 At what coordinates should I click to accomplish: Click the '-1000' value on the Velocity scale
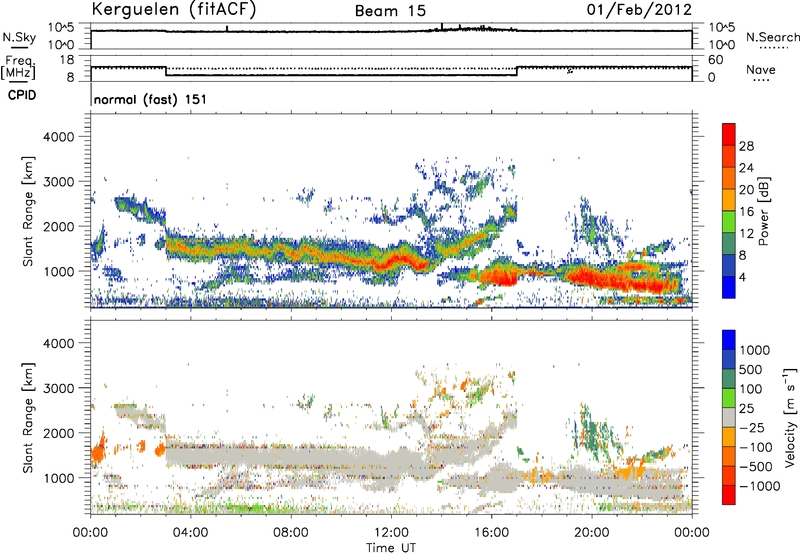pos(760,486)
